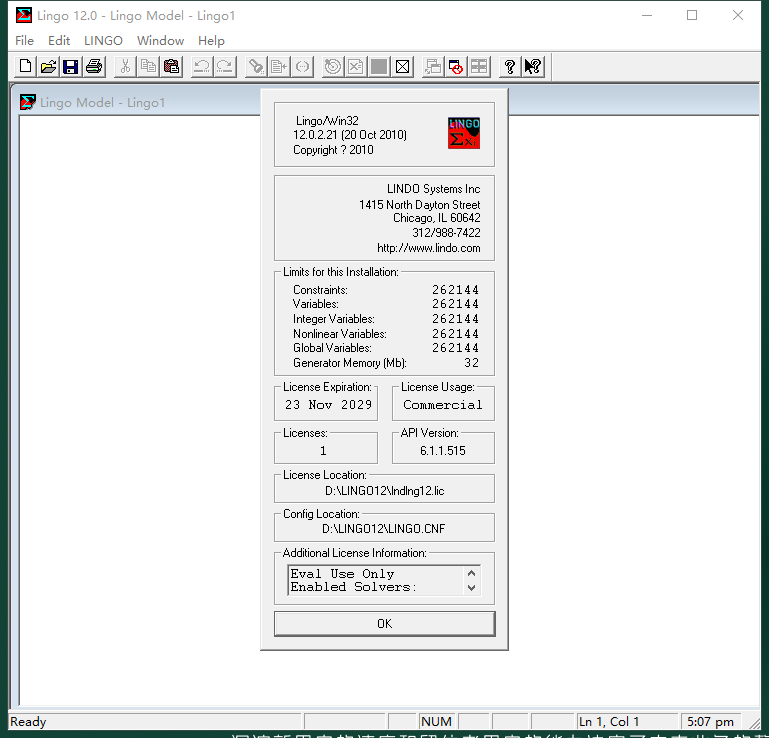Click the NUM indicator in status bar
This screenshot has width=769, height=738.
pos(436,722)
